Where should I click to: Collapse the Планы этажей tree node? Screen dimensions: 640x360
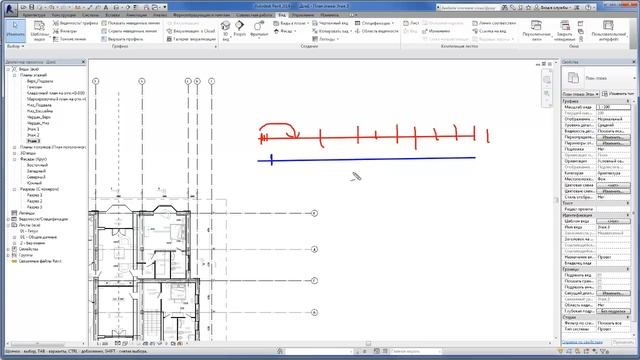point(15,75)
